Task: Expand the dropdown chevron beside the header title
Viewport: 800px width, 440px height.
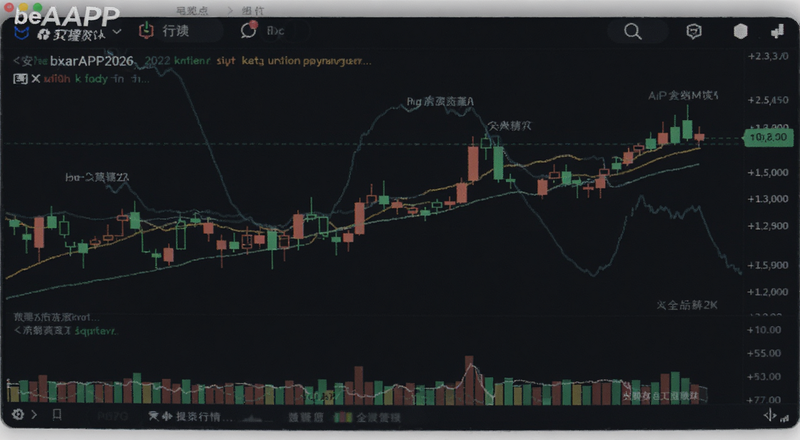Action: coord(117,32)
